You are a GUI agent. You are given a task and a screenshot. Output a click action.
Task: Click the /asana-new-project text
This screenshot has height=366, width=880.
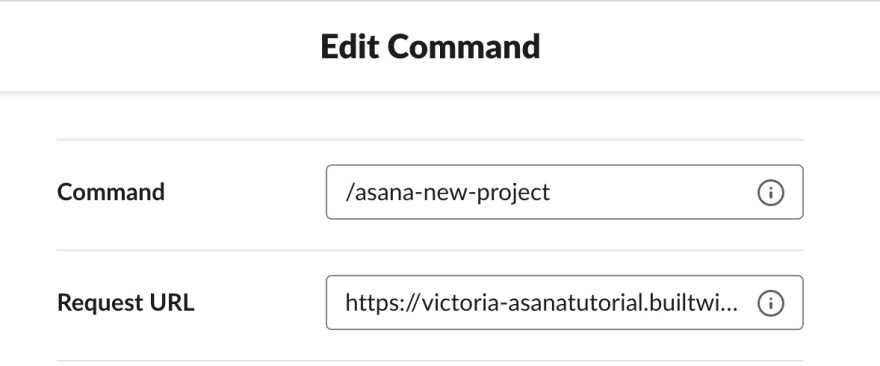point(448,193)
